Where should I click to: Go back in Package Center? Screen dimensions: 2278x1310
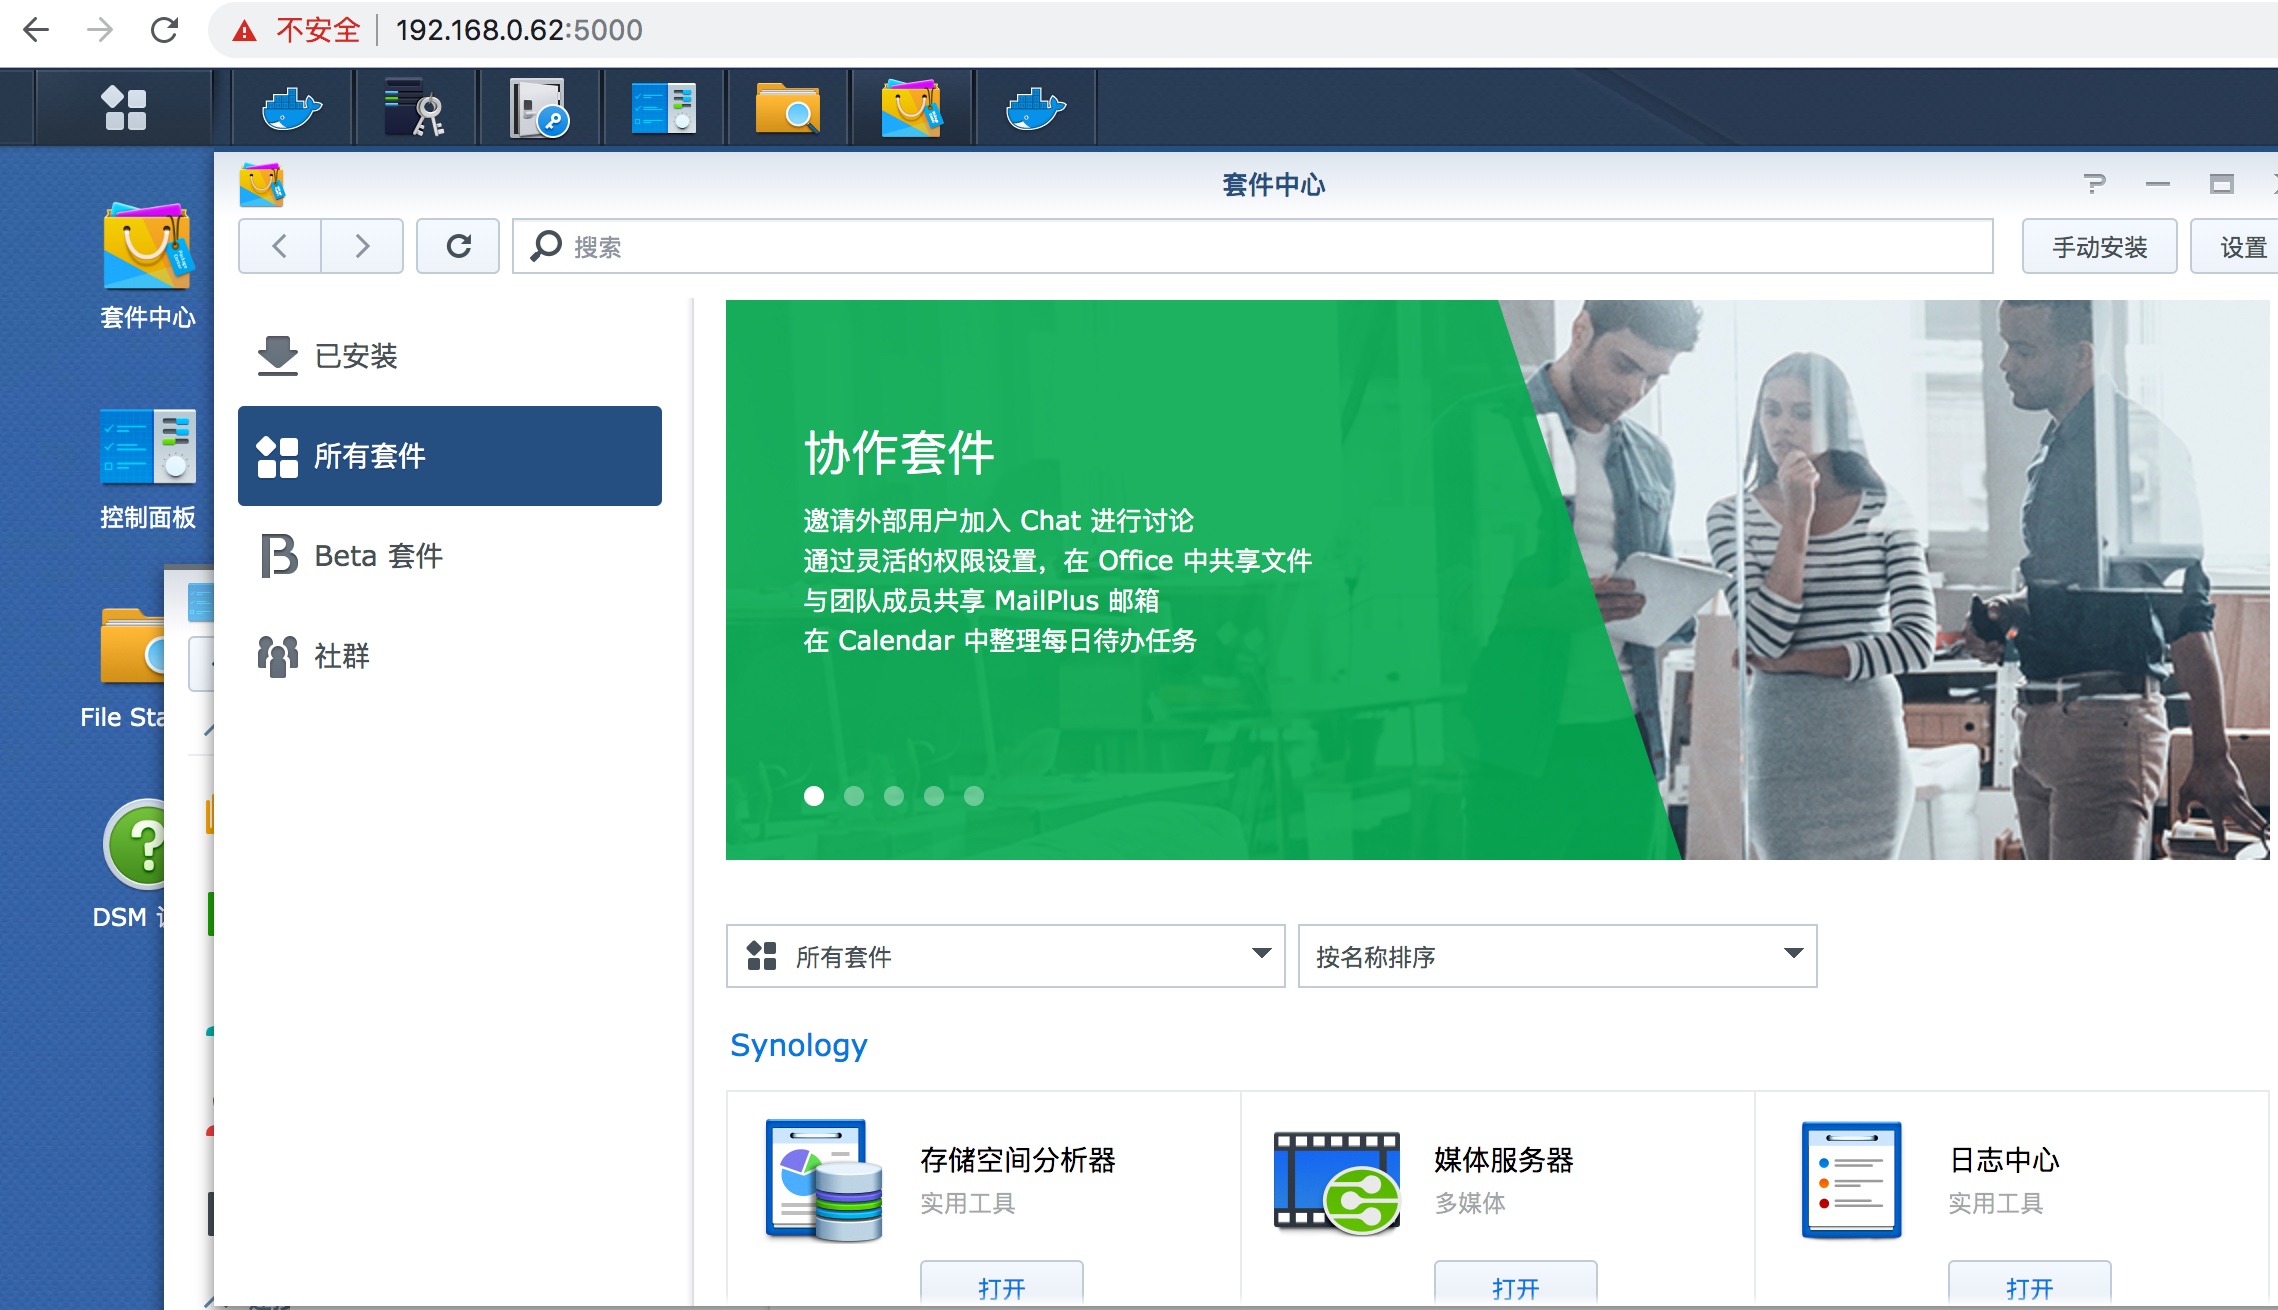click(x=280, y=246)
